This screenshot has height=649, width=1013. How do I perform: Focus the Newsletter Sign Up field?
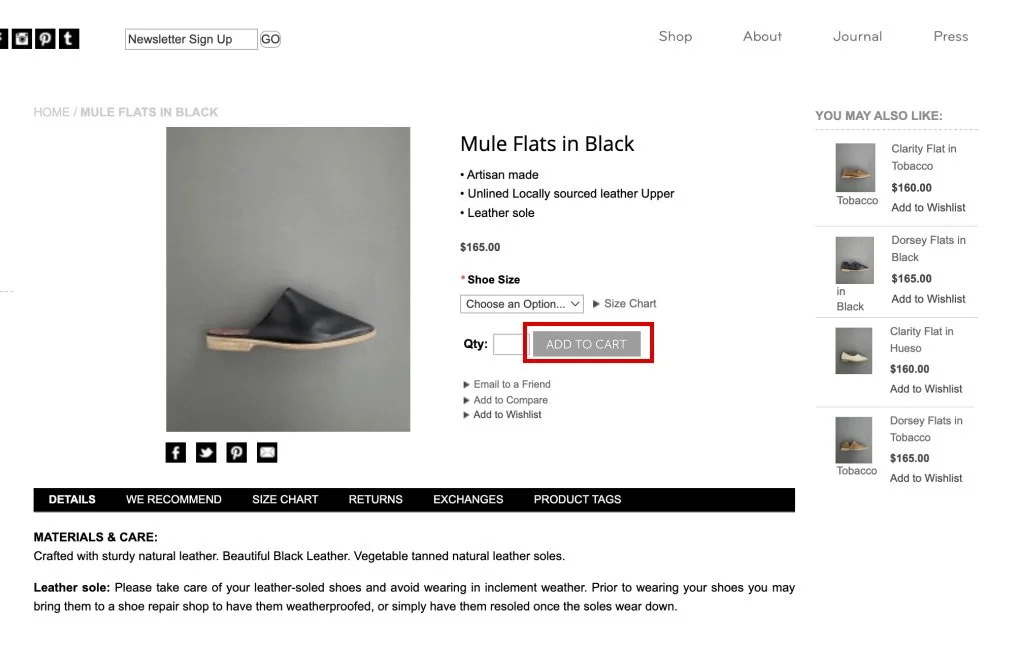click(191, 39)
